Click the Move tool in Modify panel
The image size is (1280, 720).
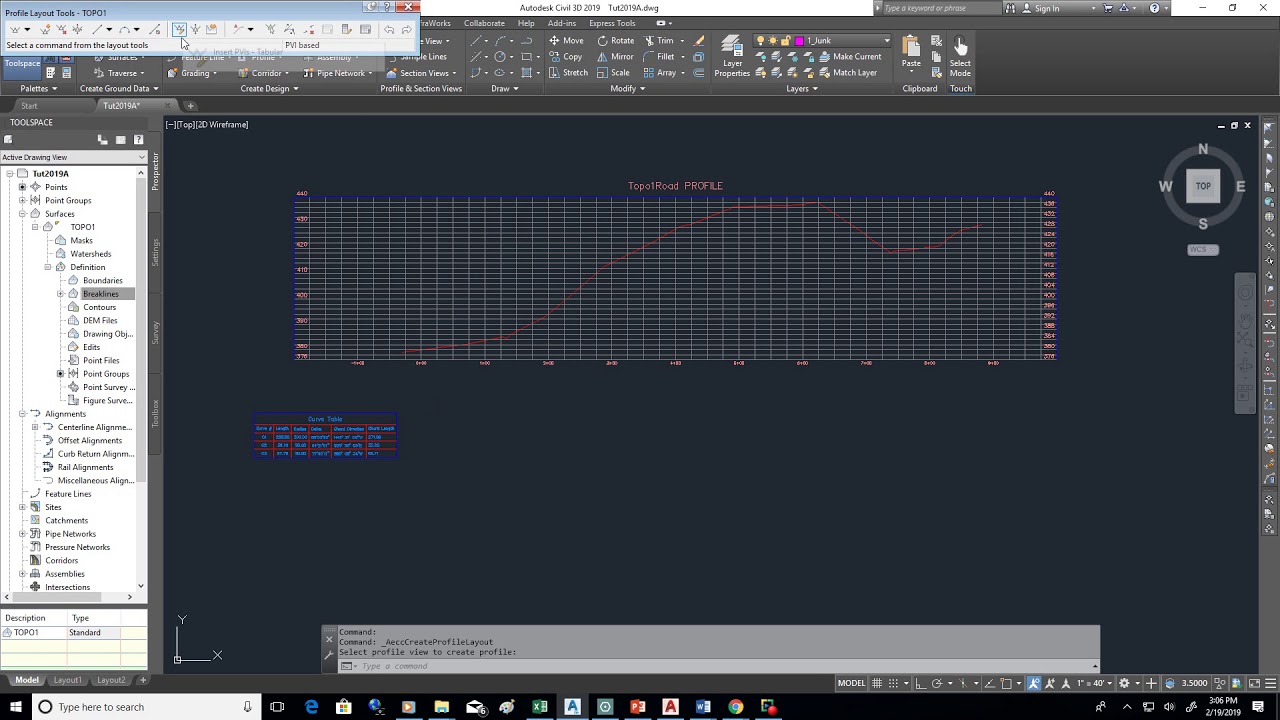click(566, 41)
